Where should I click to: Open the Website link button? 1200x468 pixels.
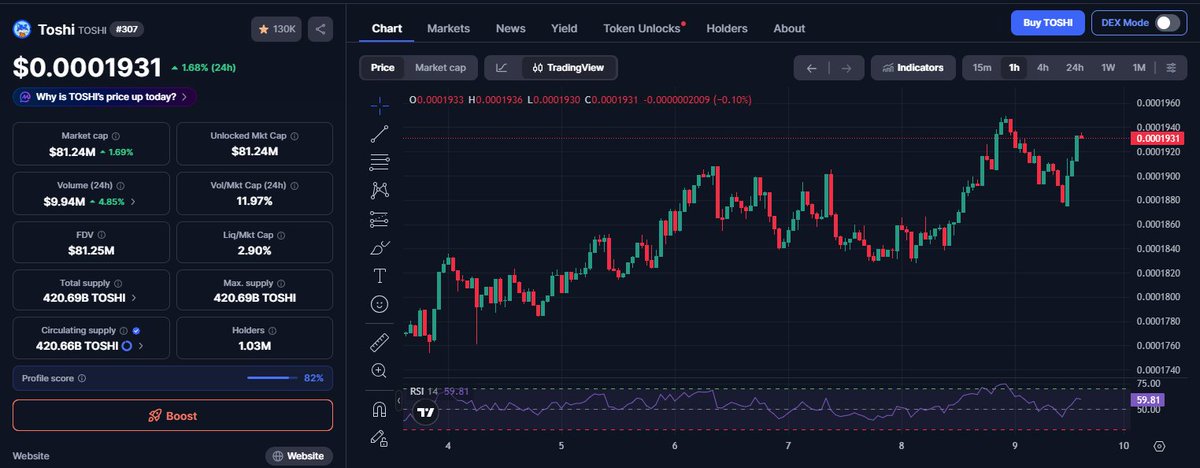point(299,456)
